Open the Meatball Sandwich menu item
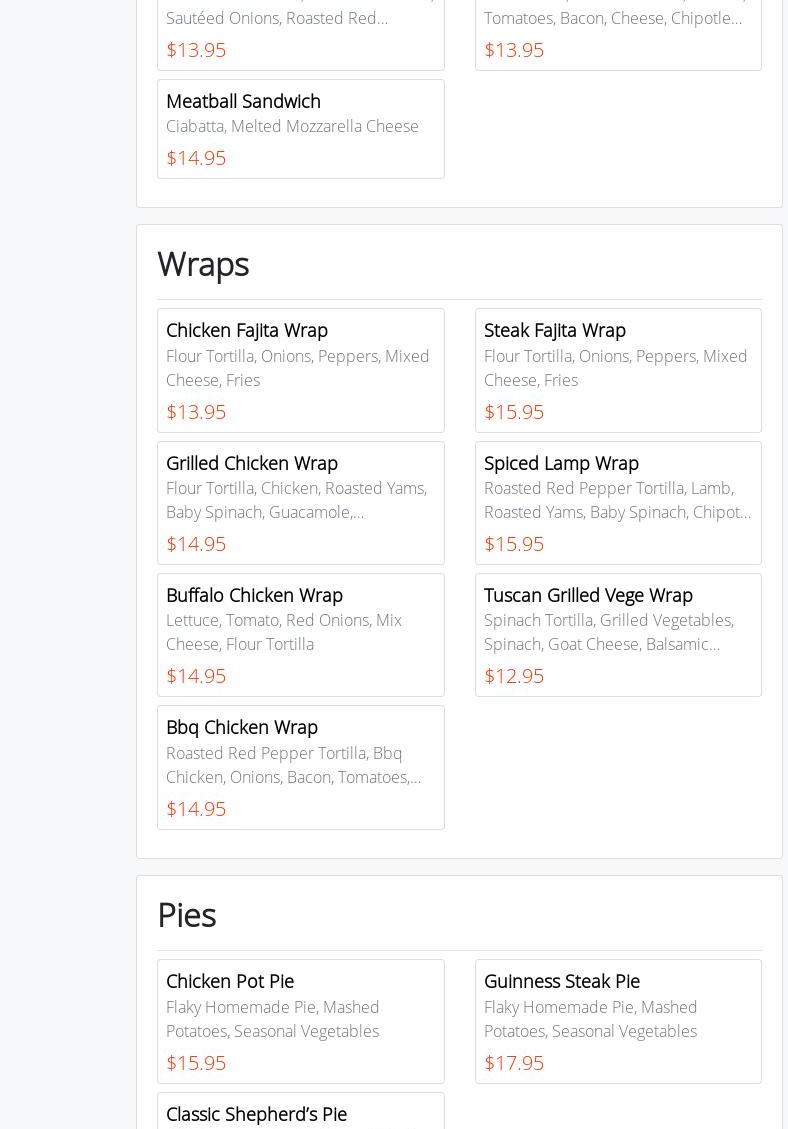Viewport: 788px width, 1129px height. (300, 129)
